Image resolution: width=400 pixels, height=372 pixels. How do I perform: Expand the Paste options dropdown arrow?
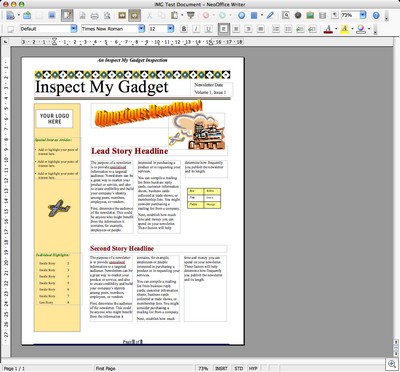point(182,15)
